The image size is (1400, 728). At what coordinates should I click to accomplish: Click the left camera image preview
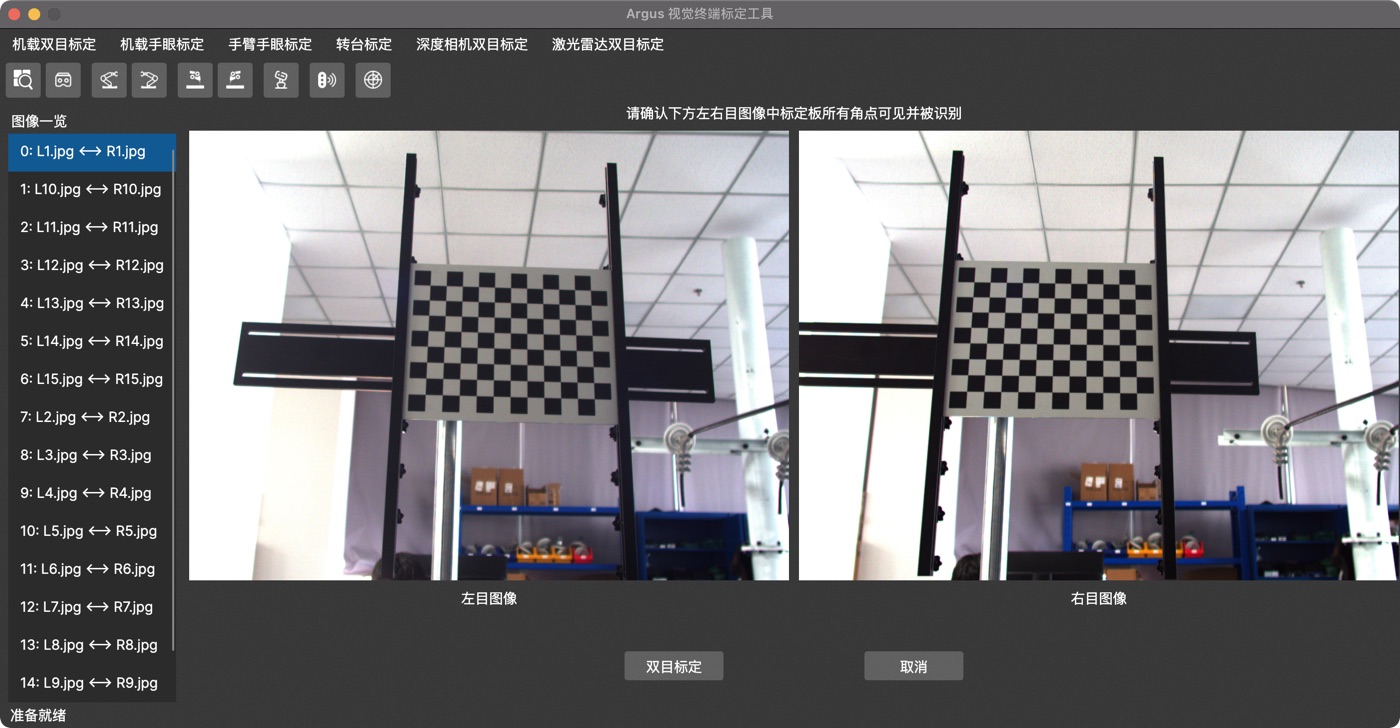click(489, 355)
